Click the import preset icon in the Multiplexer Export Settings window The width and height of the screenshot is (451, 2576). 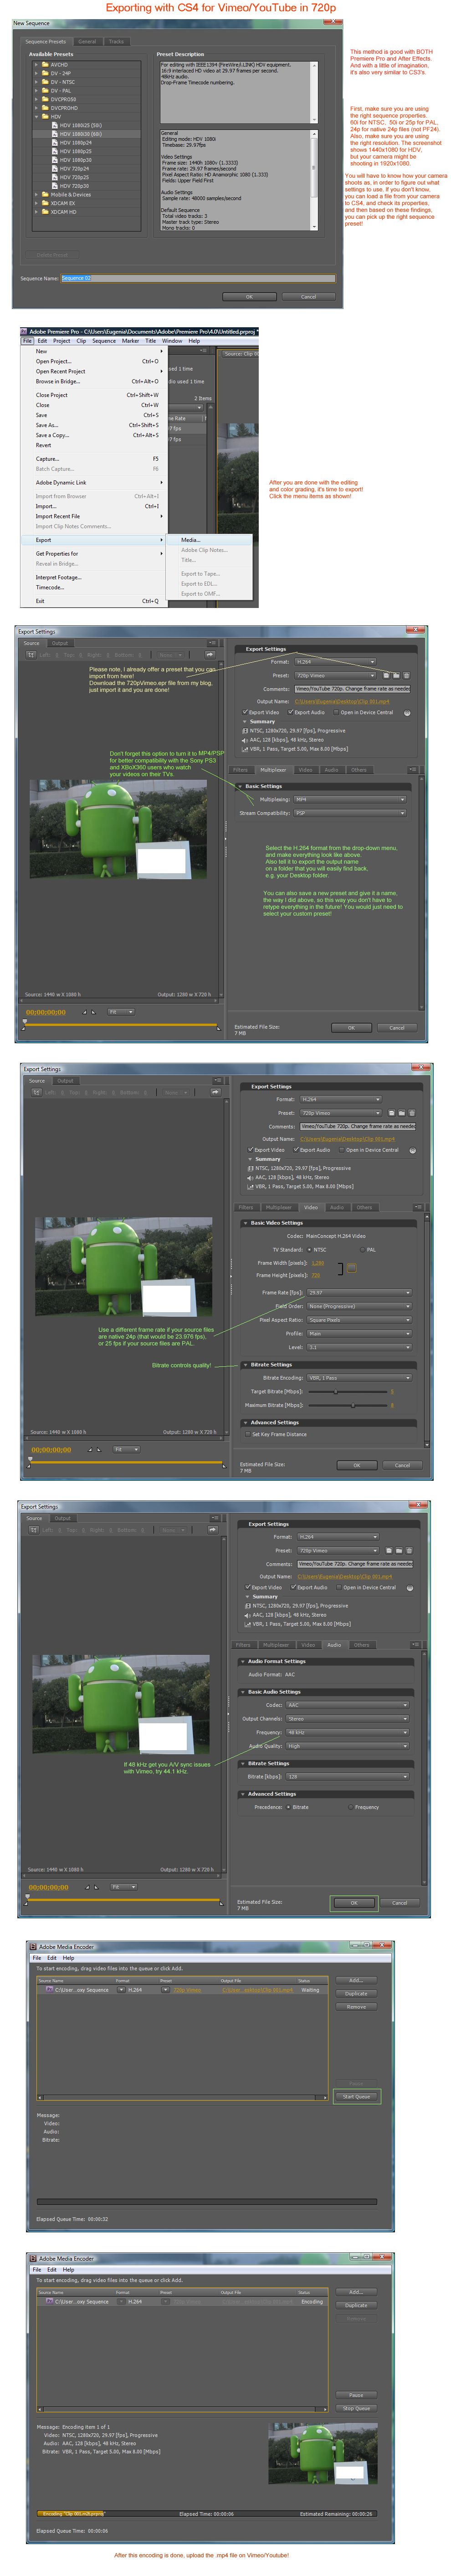click(x=396, y=675)
